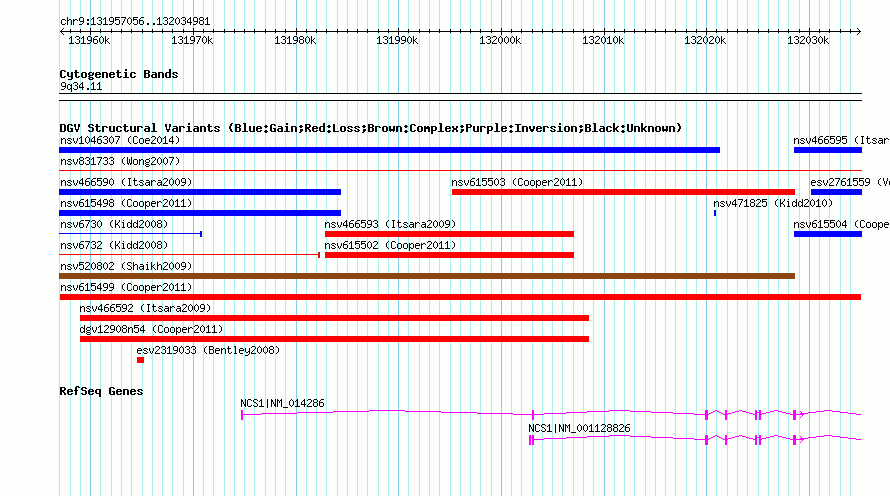Screen dimensions: 890x496
Task: Open the nsv520802 (Shaikh2009) label
Action: click(126, 266)
